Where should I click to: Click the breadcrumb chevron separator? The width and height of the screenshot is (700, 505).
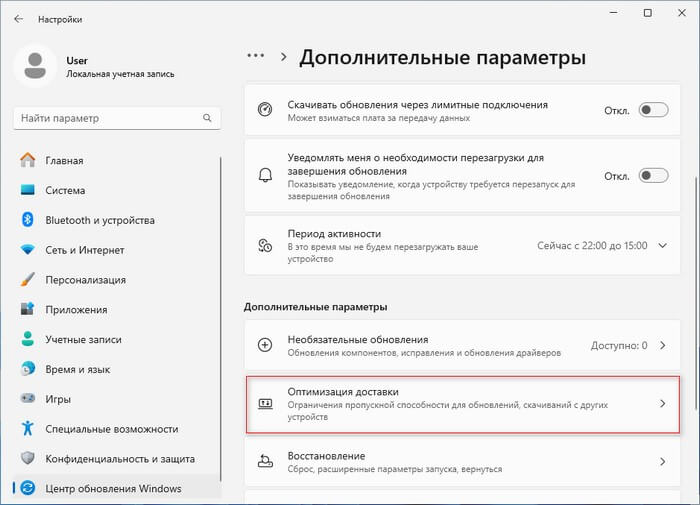pyautogui.click(x=283, y=57)
